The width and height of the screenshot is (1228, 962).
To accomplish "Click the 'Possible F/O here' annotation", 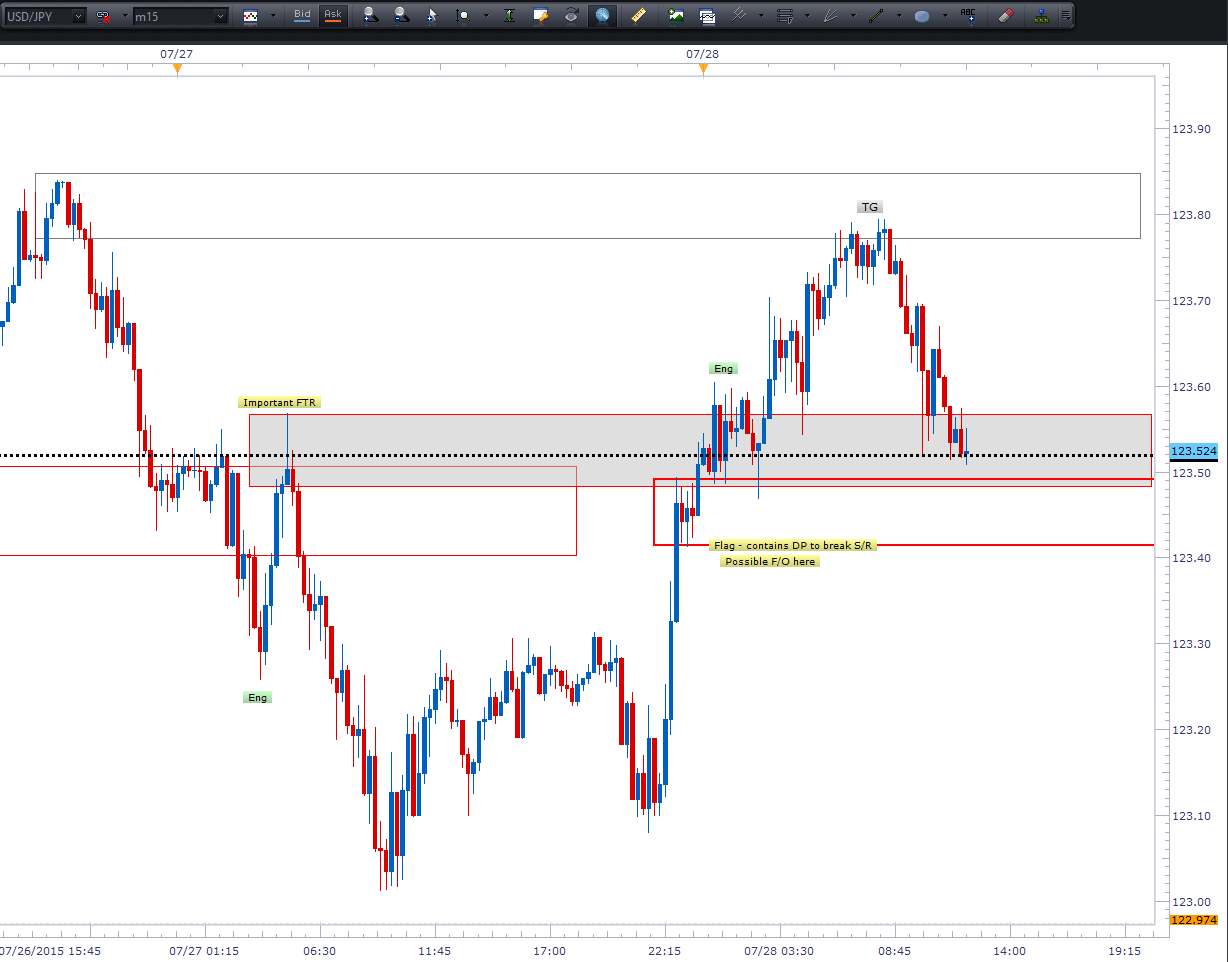I will (770, 562).
